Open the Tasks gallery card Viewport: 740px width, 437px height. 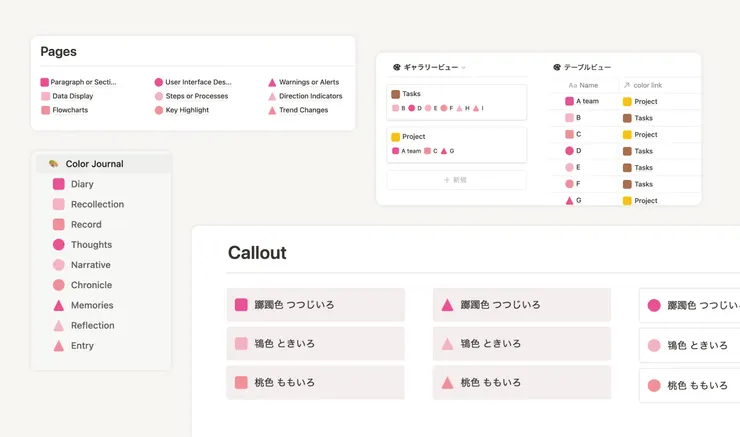[x=456, y=102]
